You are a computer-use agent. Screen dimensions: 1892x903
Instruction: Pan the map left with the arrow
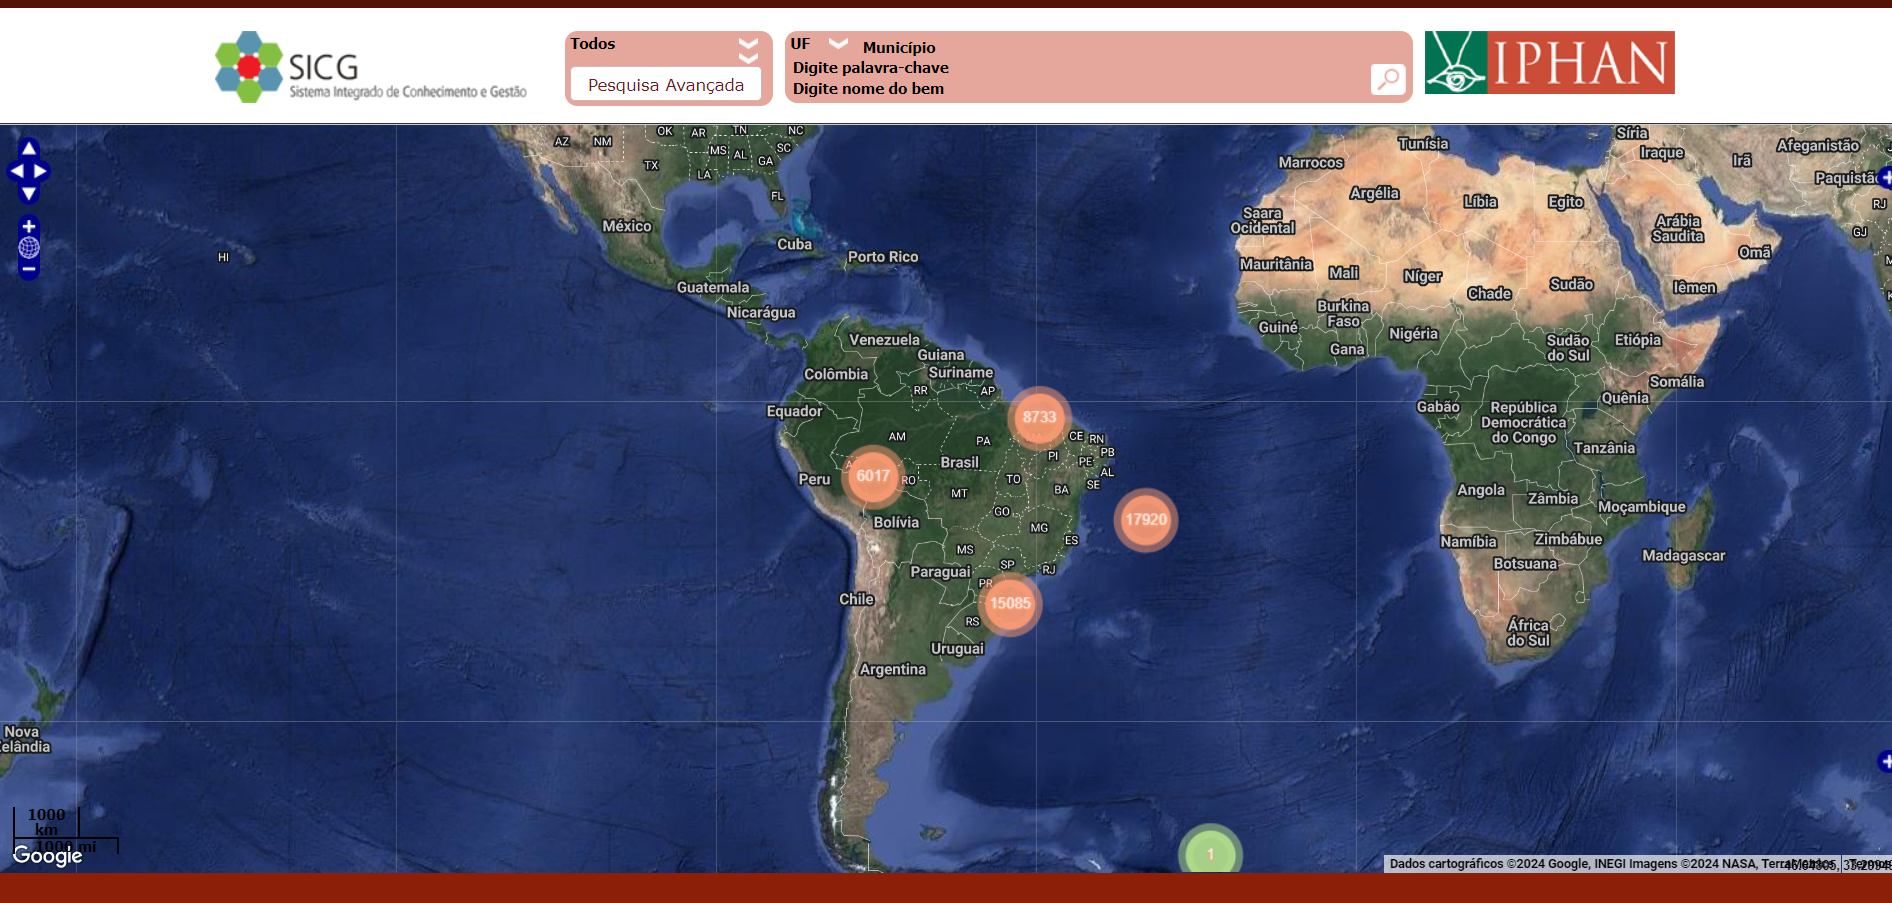coord(16,171)
